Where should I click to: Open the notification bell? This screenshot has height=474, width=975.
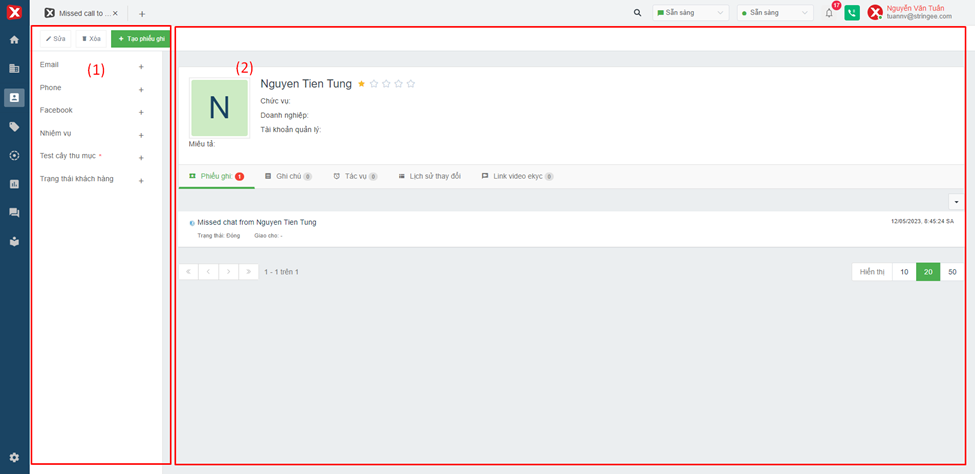tap(829, 13)
